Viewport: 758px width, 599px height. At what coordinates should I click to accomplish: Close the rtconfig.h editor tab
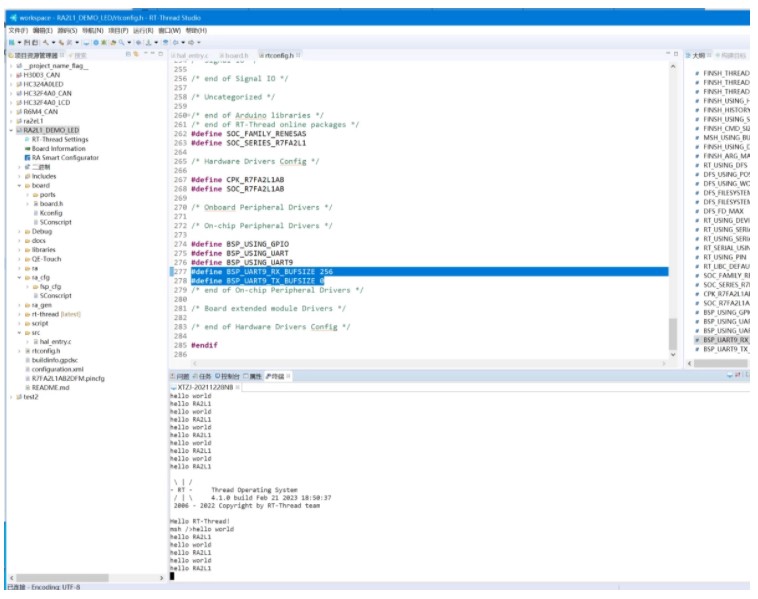(x=298, y=55)
